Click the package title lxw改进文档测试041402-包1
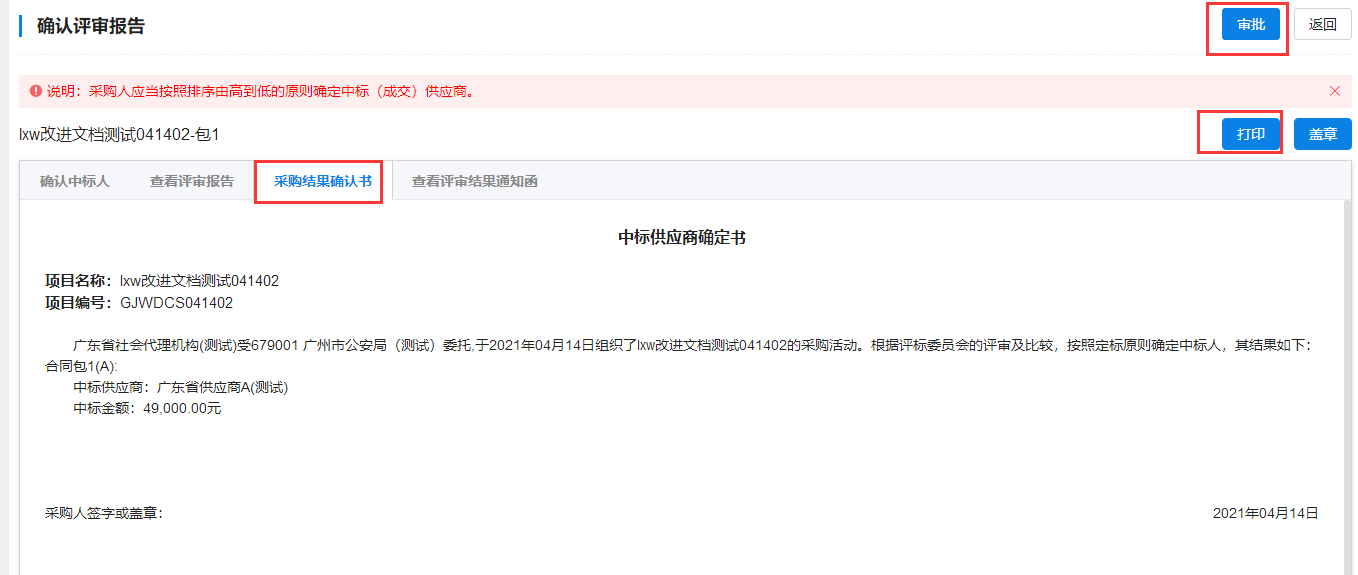The width and height of the screenshot is (1358, 575). click(119, 134)
